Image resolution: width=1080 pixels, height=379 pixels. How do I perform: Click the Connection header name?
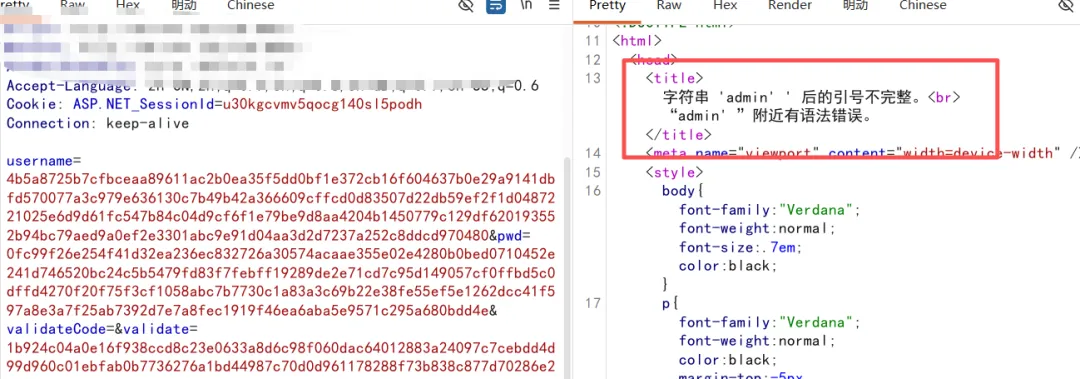click(52, 123)
